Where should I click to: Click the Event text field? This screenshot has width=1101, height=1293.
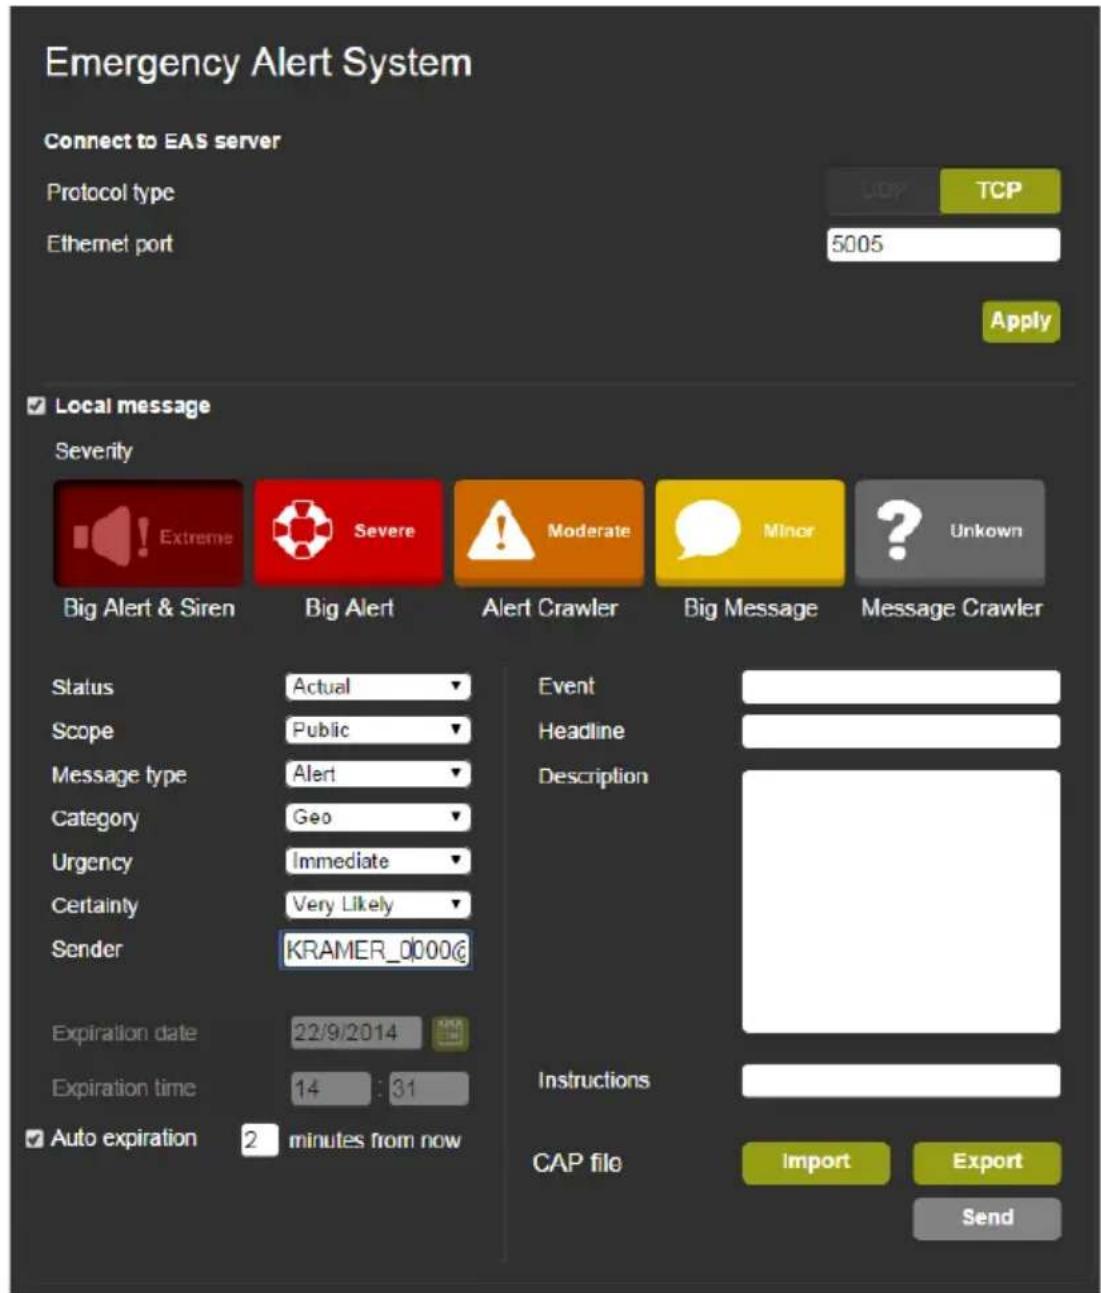[x=900, y=687]
